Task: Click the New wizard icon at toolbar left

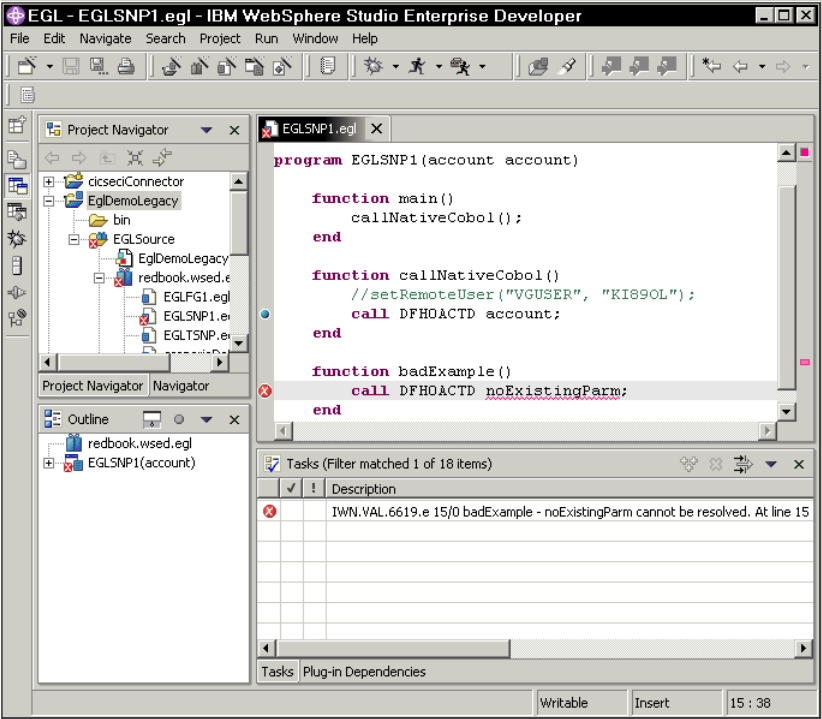Action: click(27, 63)
